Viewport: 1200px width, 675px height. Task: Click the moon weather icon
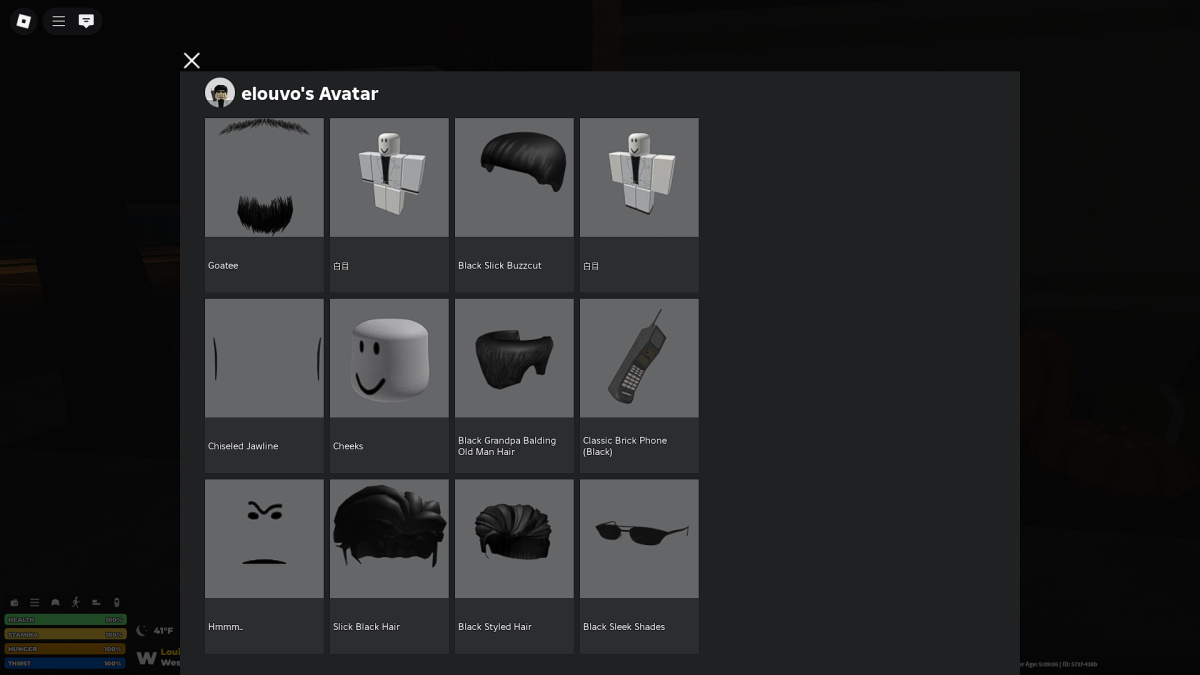pos(142,631)
